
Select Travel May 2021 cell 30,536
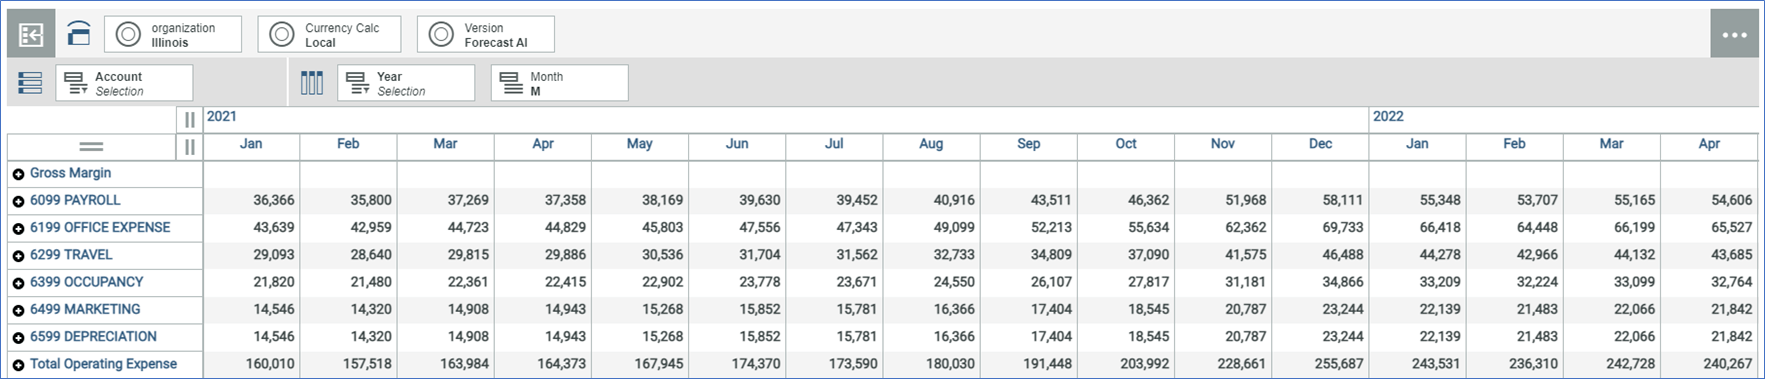click(640, 255)
